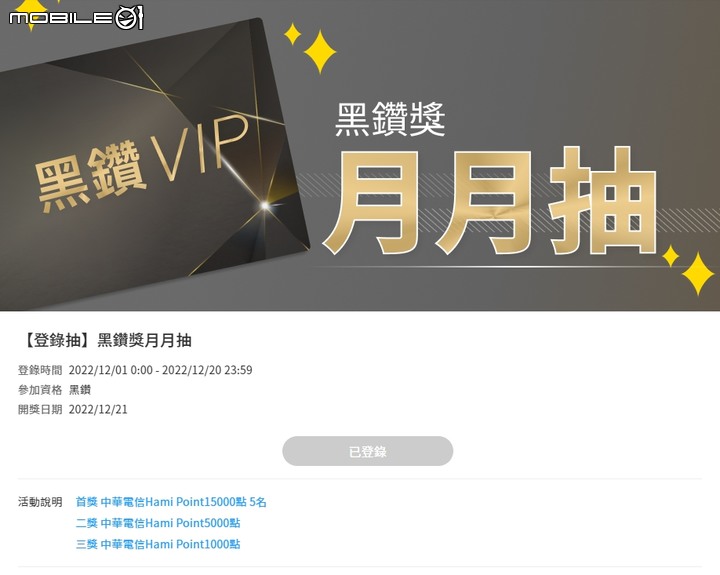Open the 二獎 Hami Point5000點 link
The width and height of the screenshot is (720, 575).
(158, 523)
